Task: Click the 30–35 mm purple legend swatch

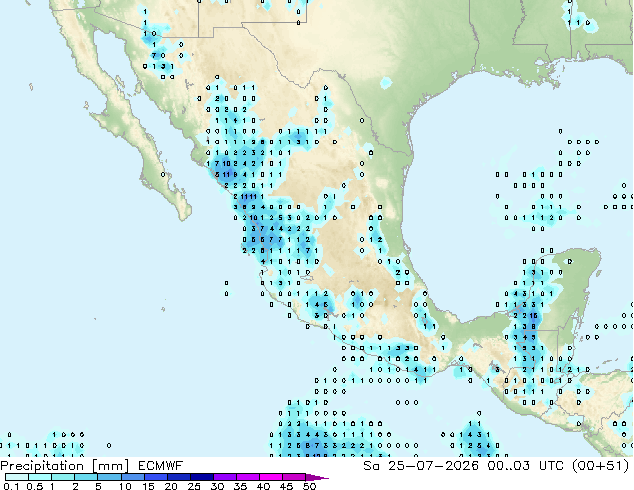Action: [x=224, y=477]
